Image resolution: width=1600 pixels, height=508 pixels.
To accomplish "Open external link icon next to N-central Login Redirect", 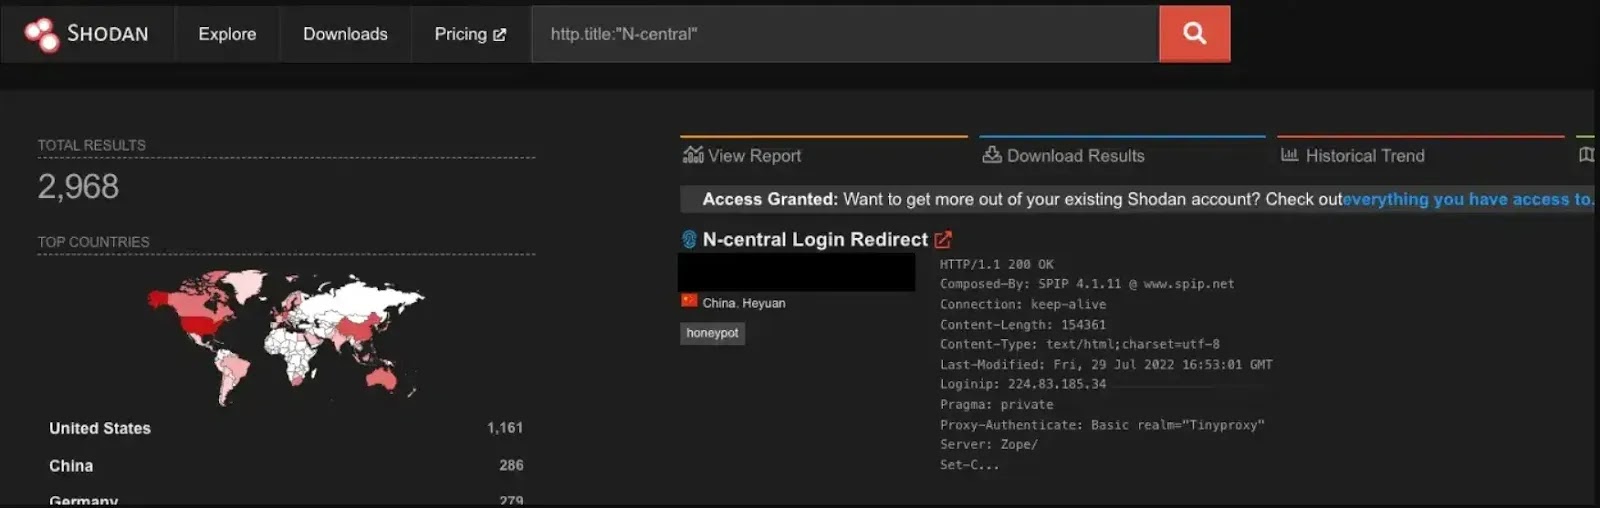I will tap(943, 240).
